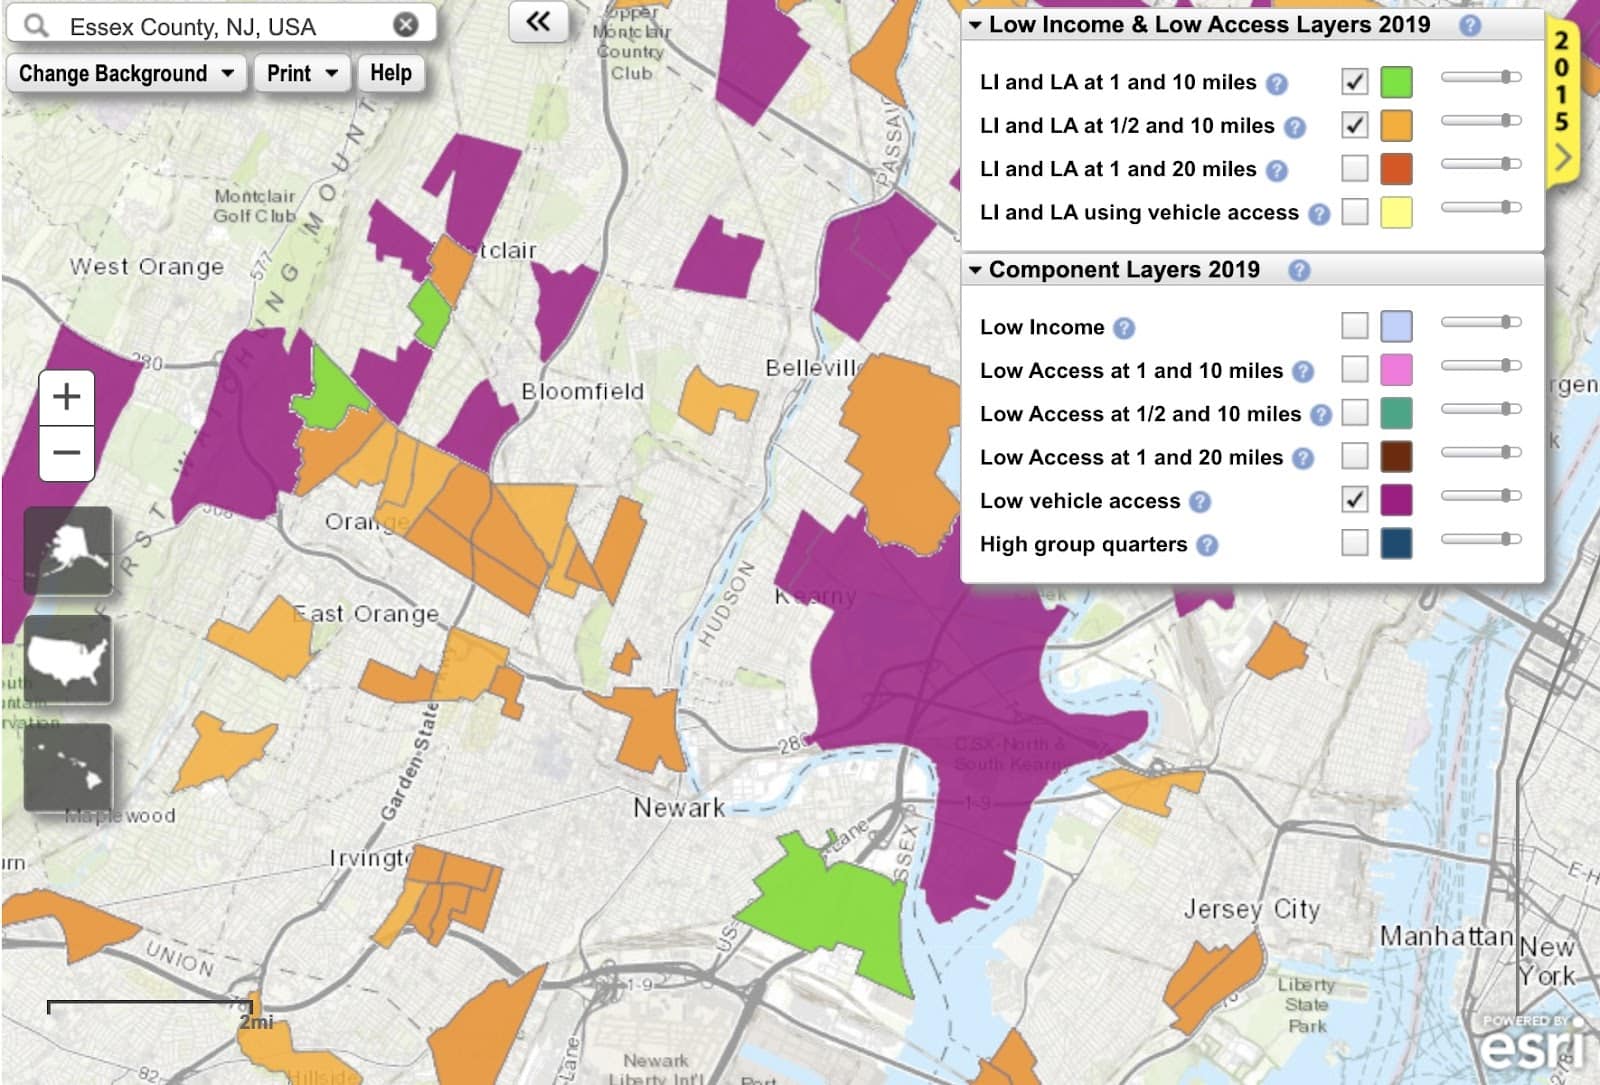
Task: Adjust Low Income layer transparency slider
Action: click(x=1481, y=322)
